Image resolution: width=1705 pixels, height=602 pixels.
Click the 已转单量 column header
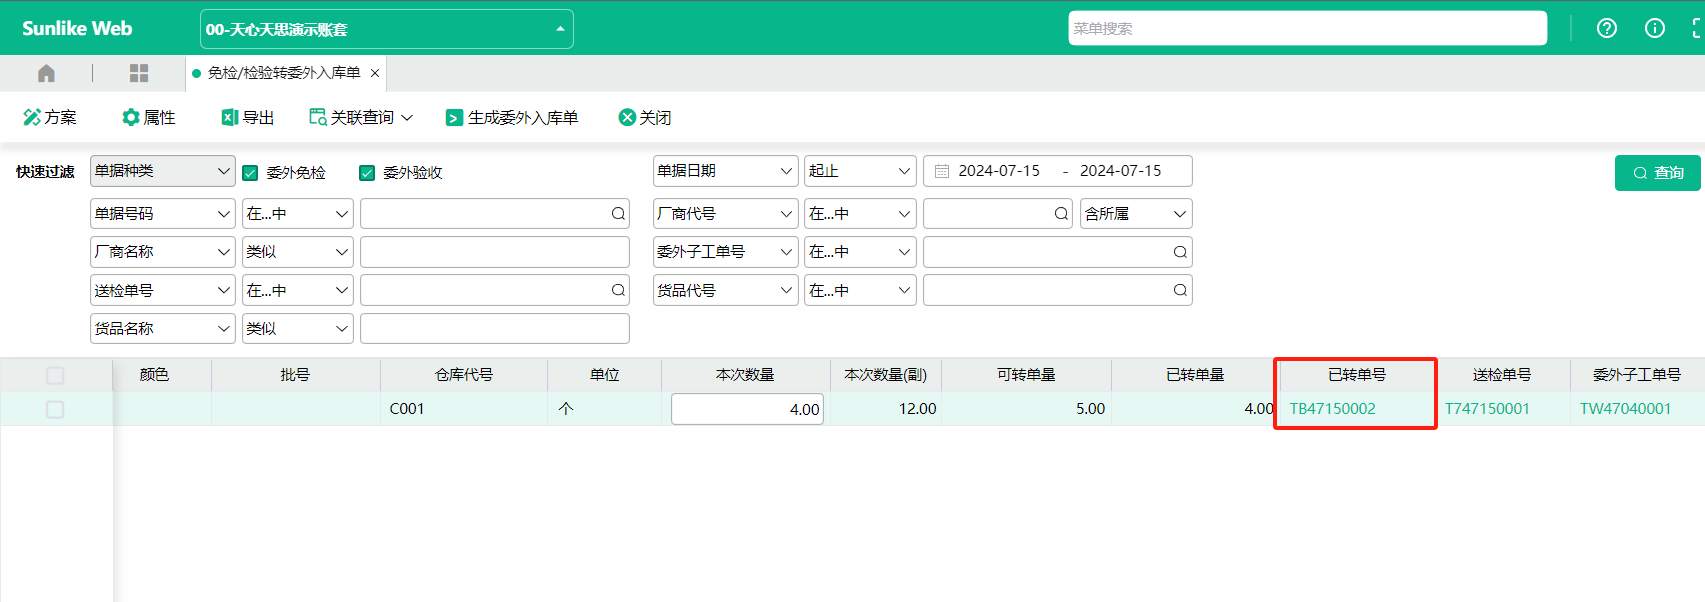[x=1195, y=375]
